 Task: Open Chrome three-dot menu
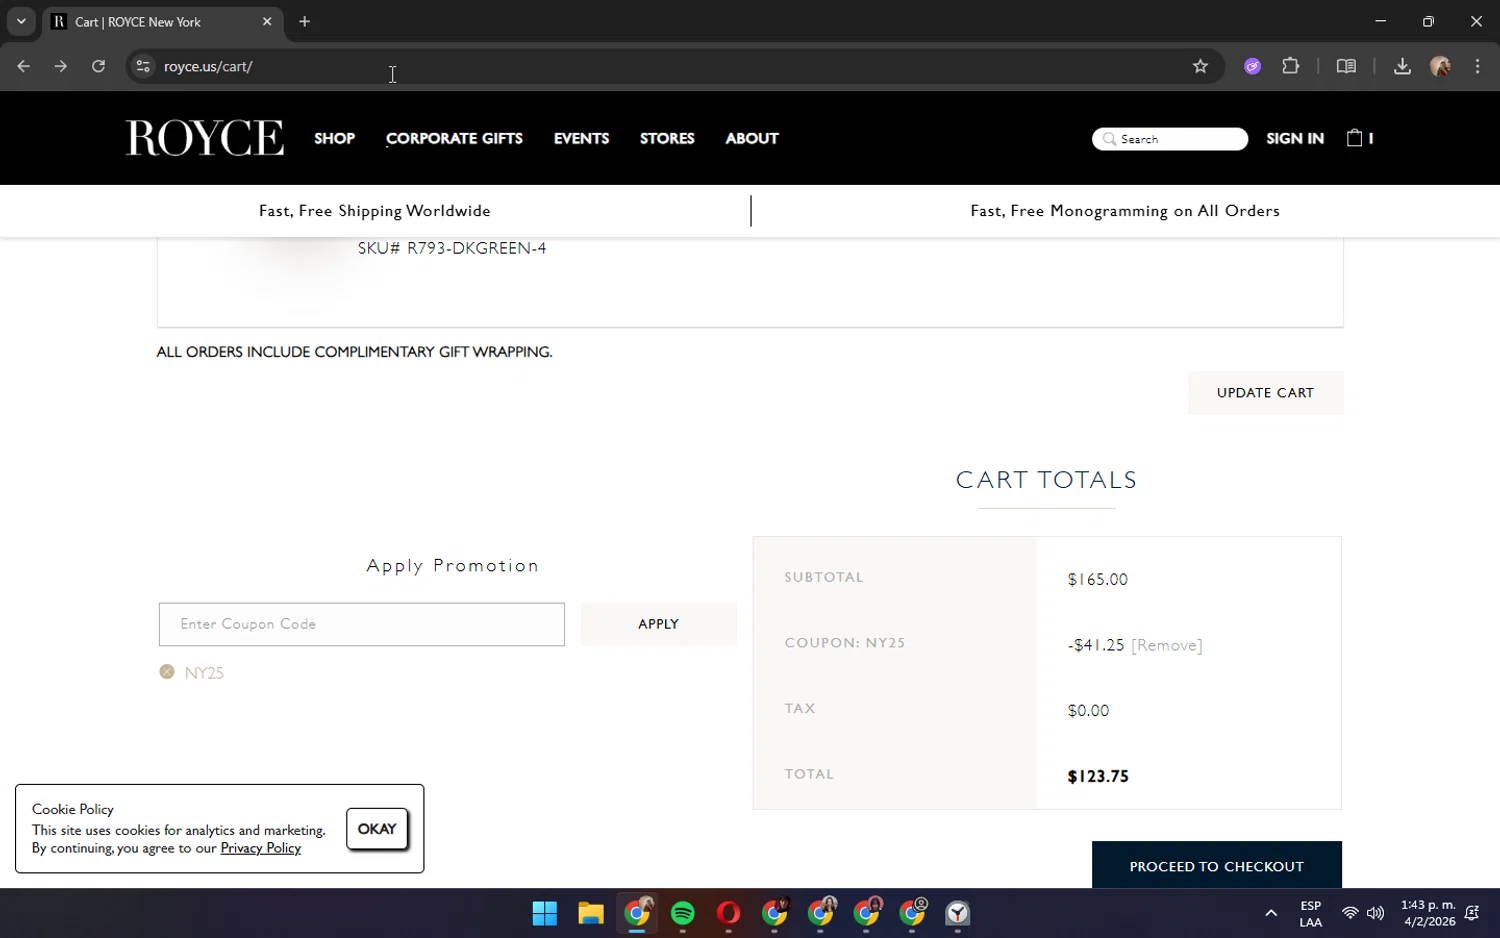pyautogui.click(x=1477, y=66)
